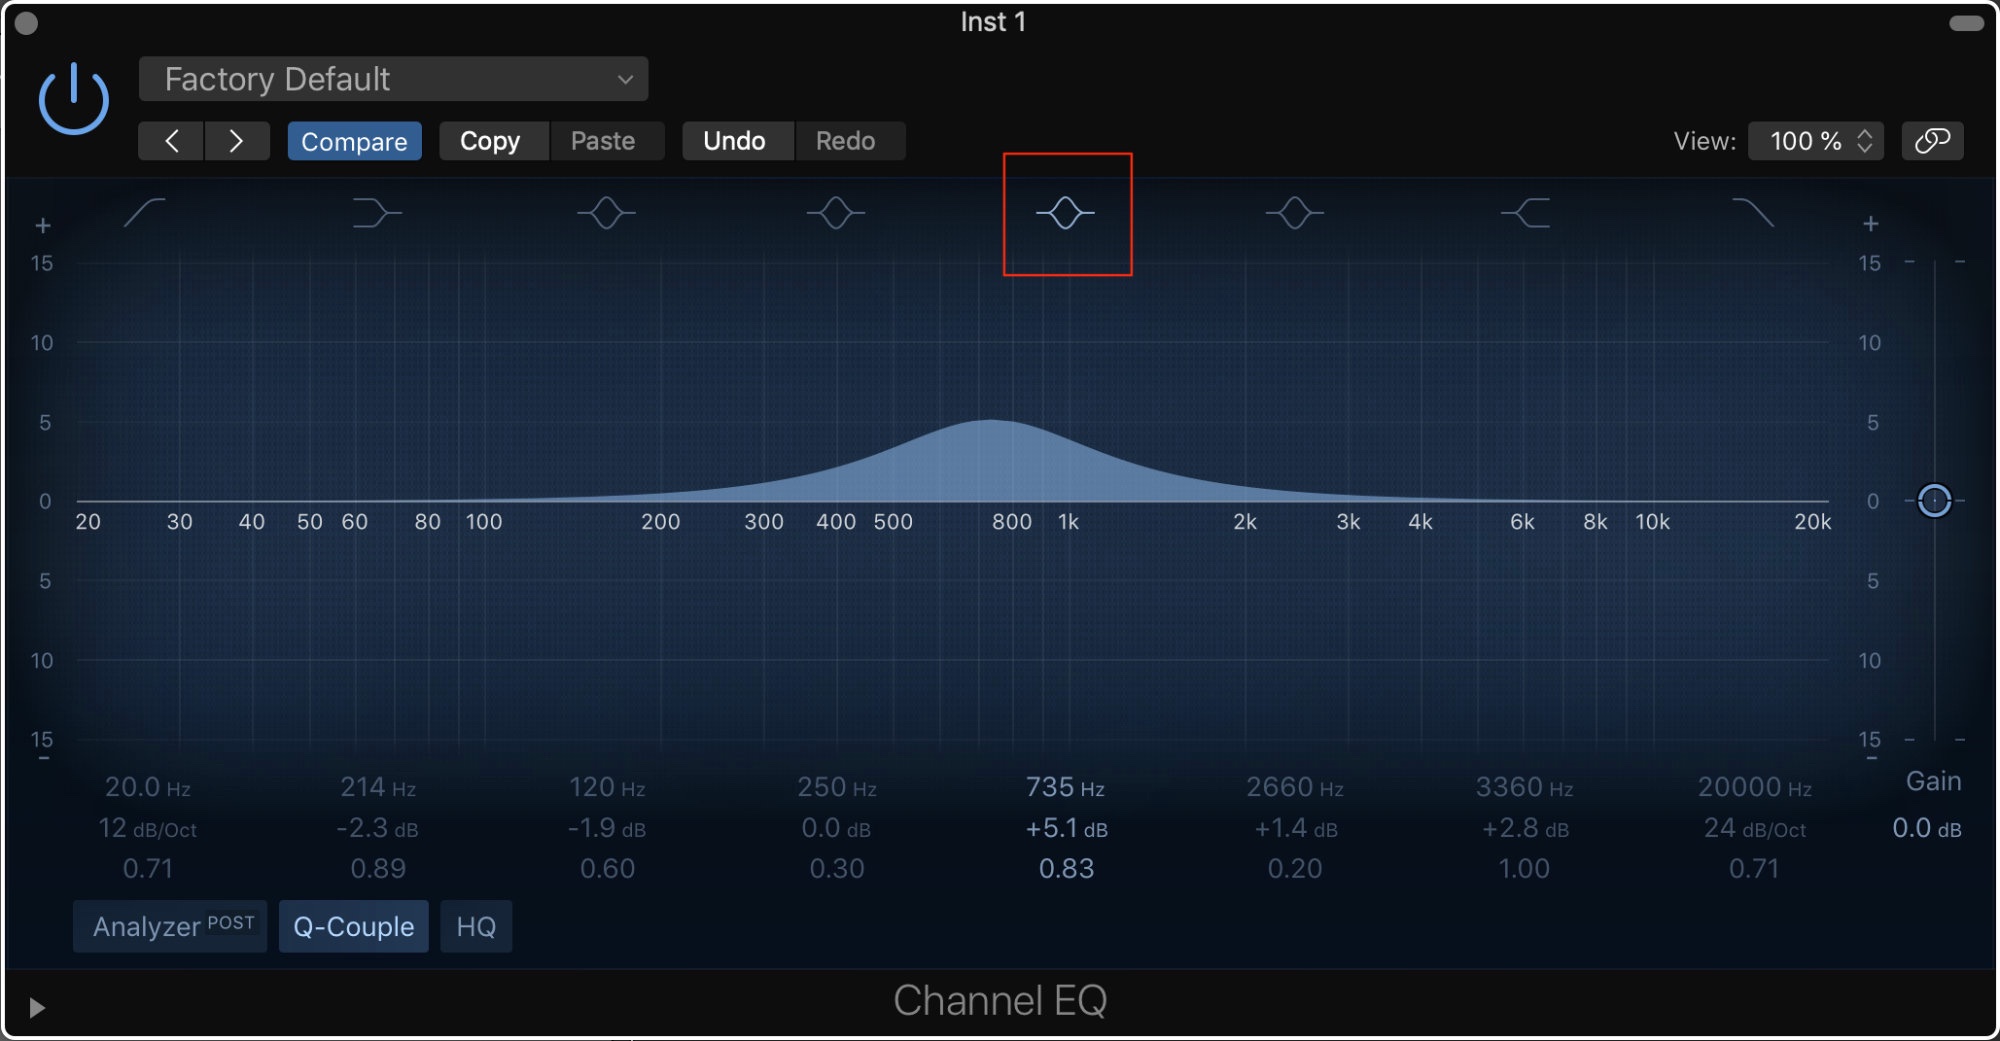Open the Factory Default preset dropdown
The image size is (2000, 1041).
click(x=393, y=79)
